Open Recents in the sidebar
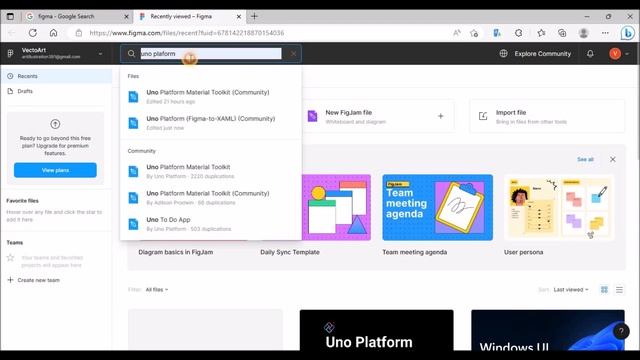Screen dimensions: 640x360 56,76
